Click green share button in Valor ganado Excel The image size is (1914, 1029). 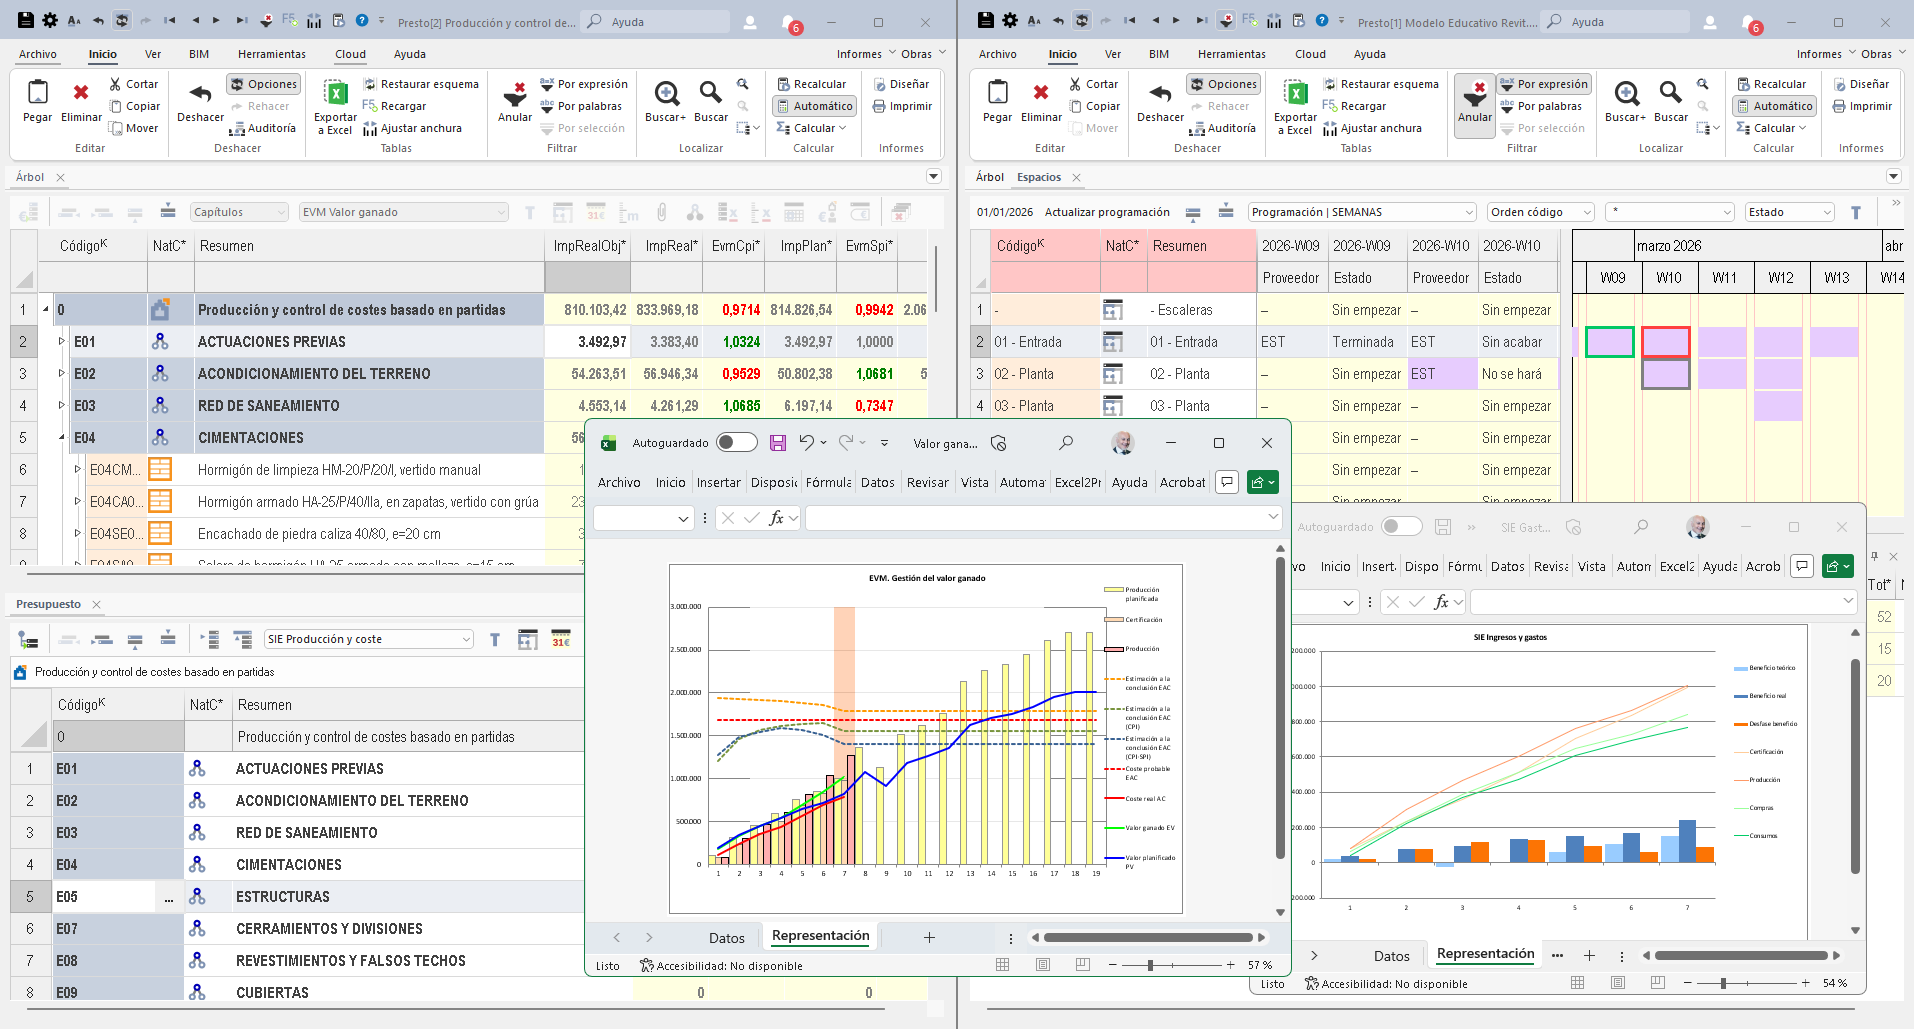click(1263, 482)
